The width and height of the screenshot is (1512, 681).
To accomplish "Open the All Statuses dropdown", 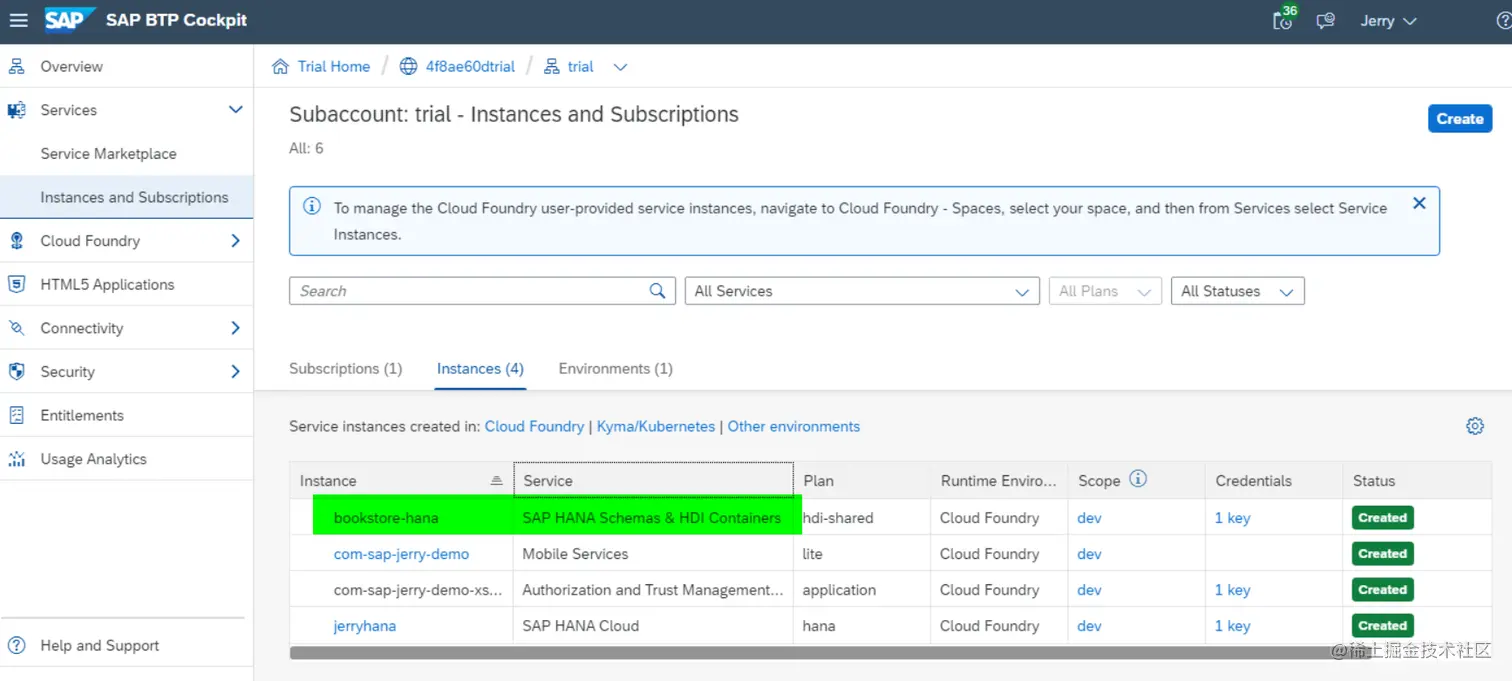I will pos(1237,291).
